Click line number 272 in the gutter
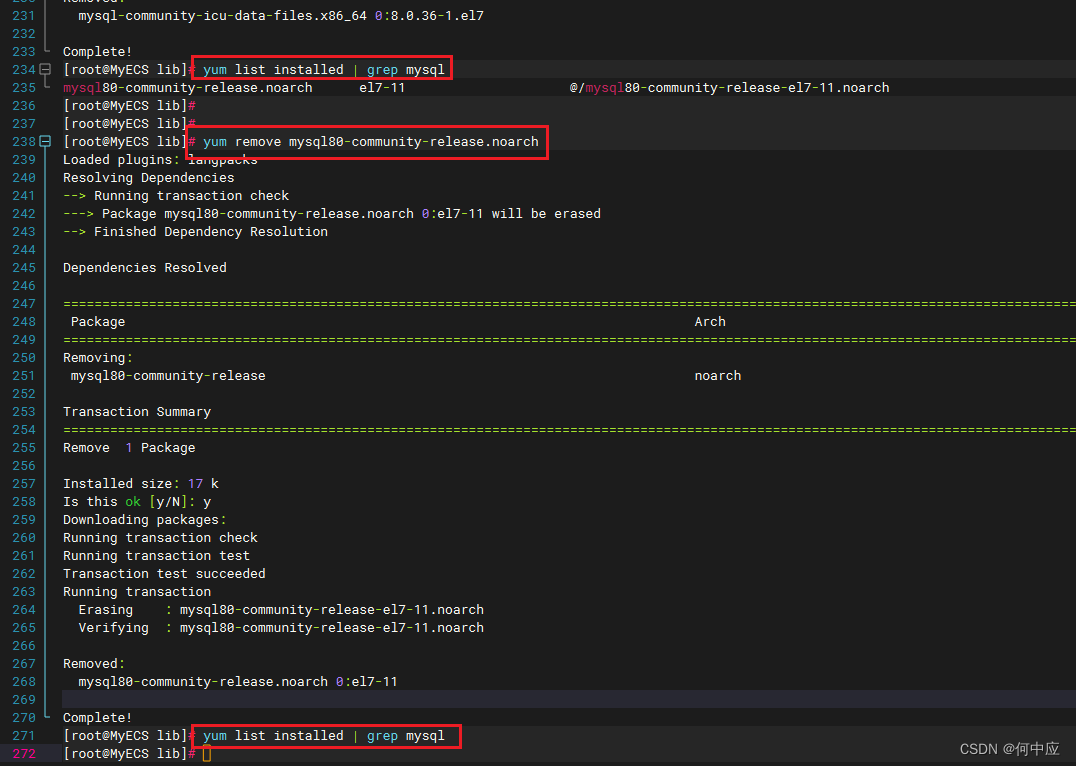 pos(23,754)
